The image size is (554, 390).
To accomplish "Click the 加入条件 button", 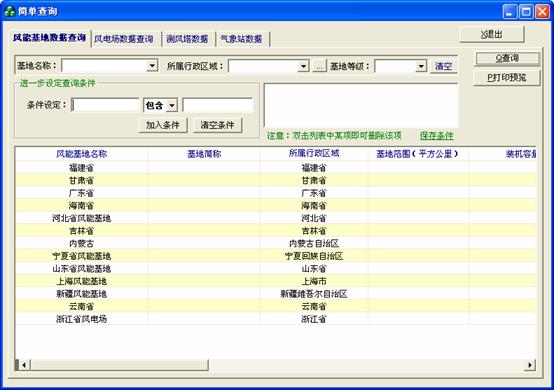I will tap(163, 125).
